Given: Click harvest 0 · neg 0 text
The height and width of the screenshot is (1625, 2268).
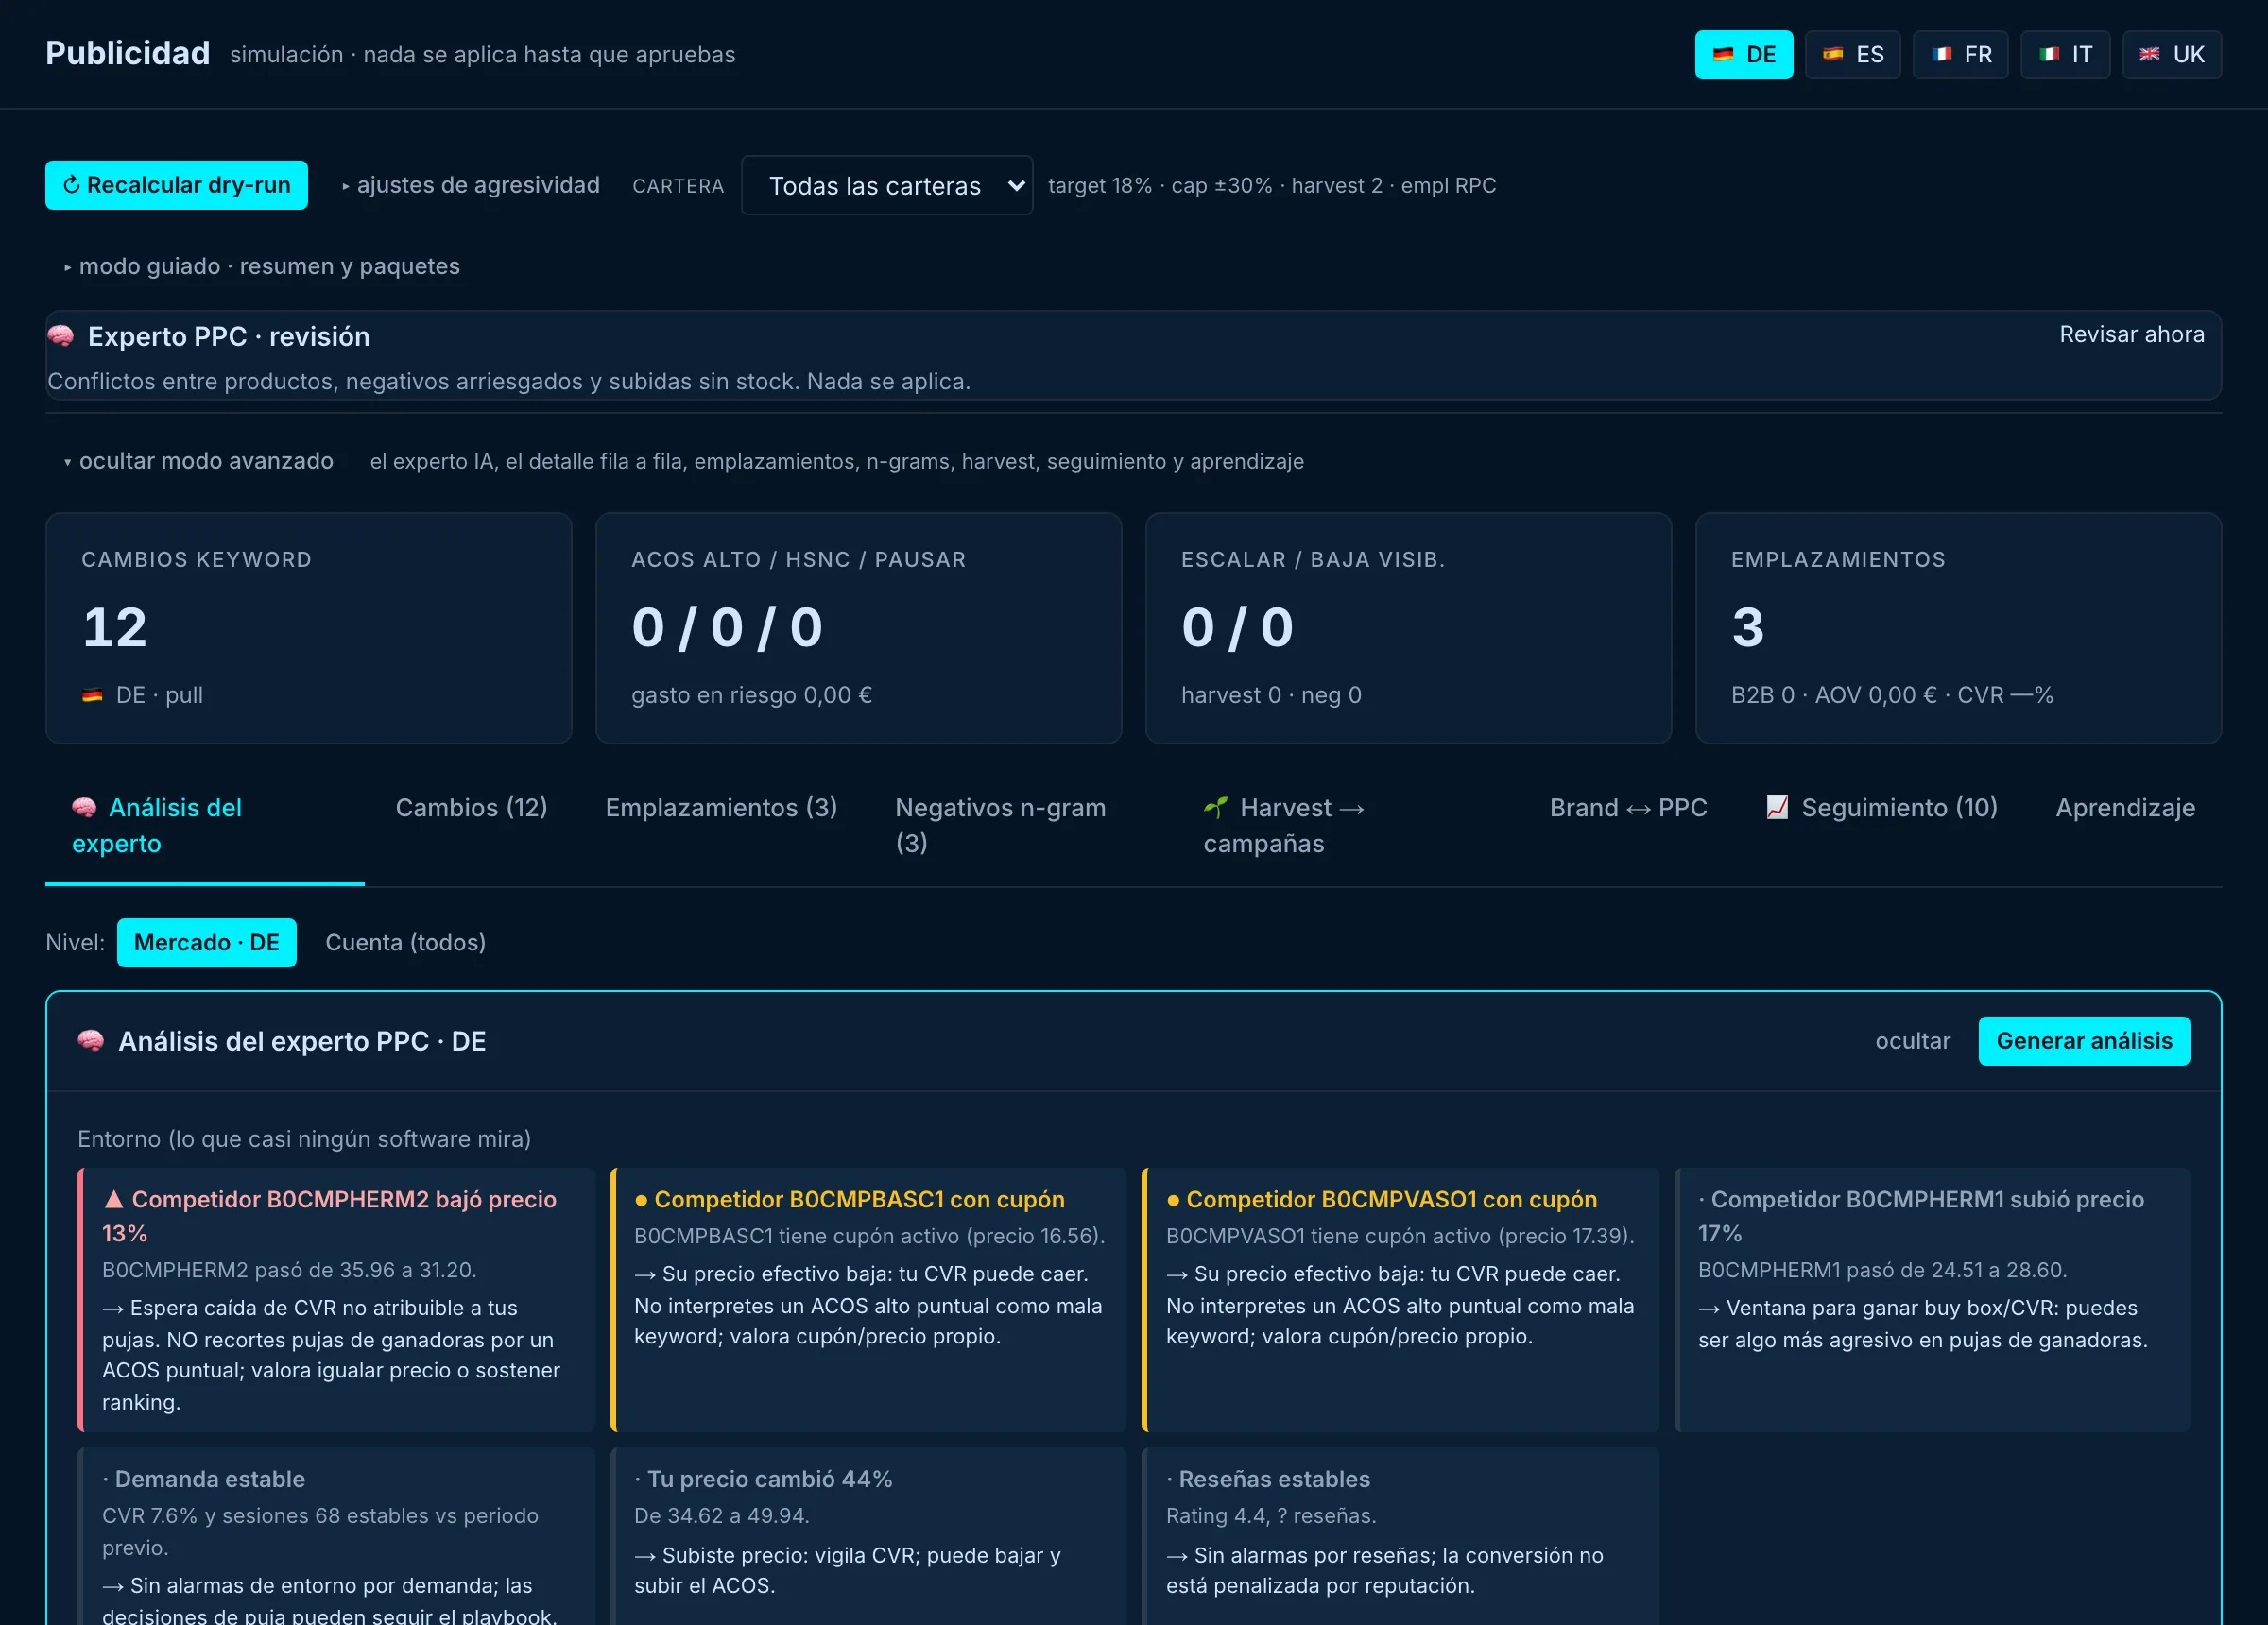Looking at the screenshot, I should 1271,695.
